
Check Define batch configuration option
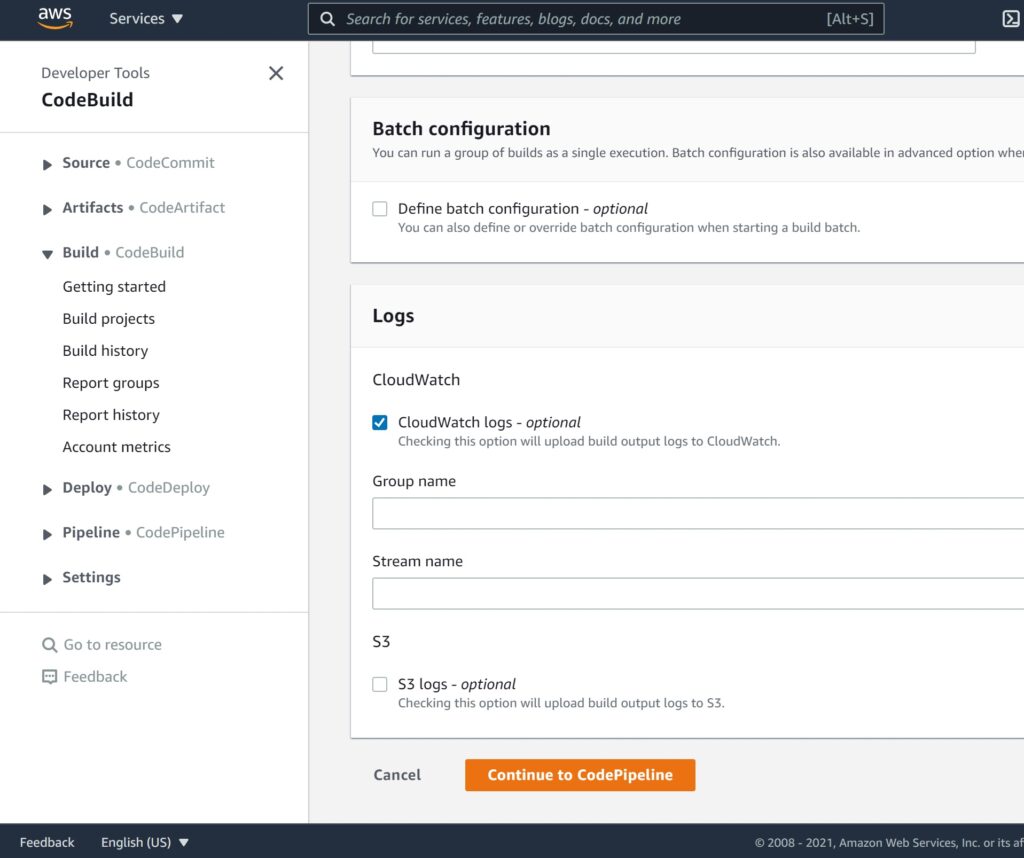pyautogui.click(x=380, y=208)
